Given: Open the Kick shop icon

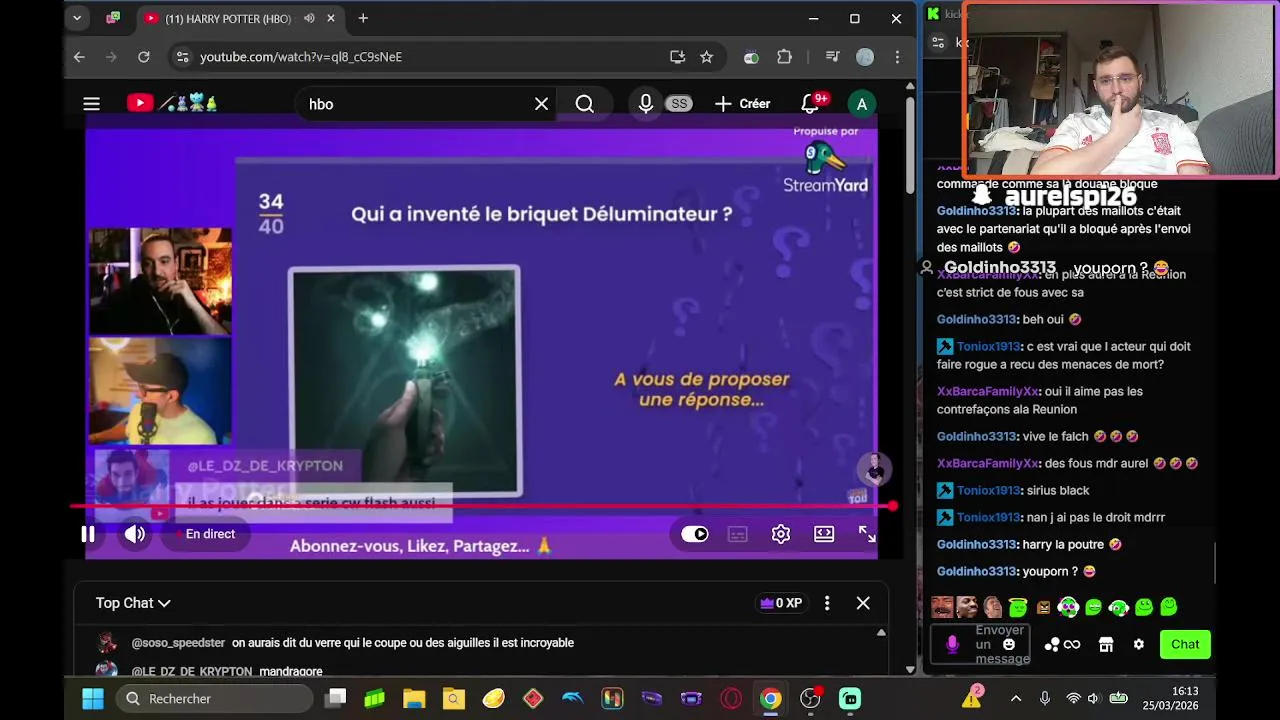Looking at the screenshot, I should pyautogui.click(x=1106, y=644).
